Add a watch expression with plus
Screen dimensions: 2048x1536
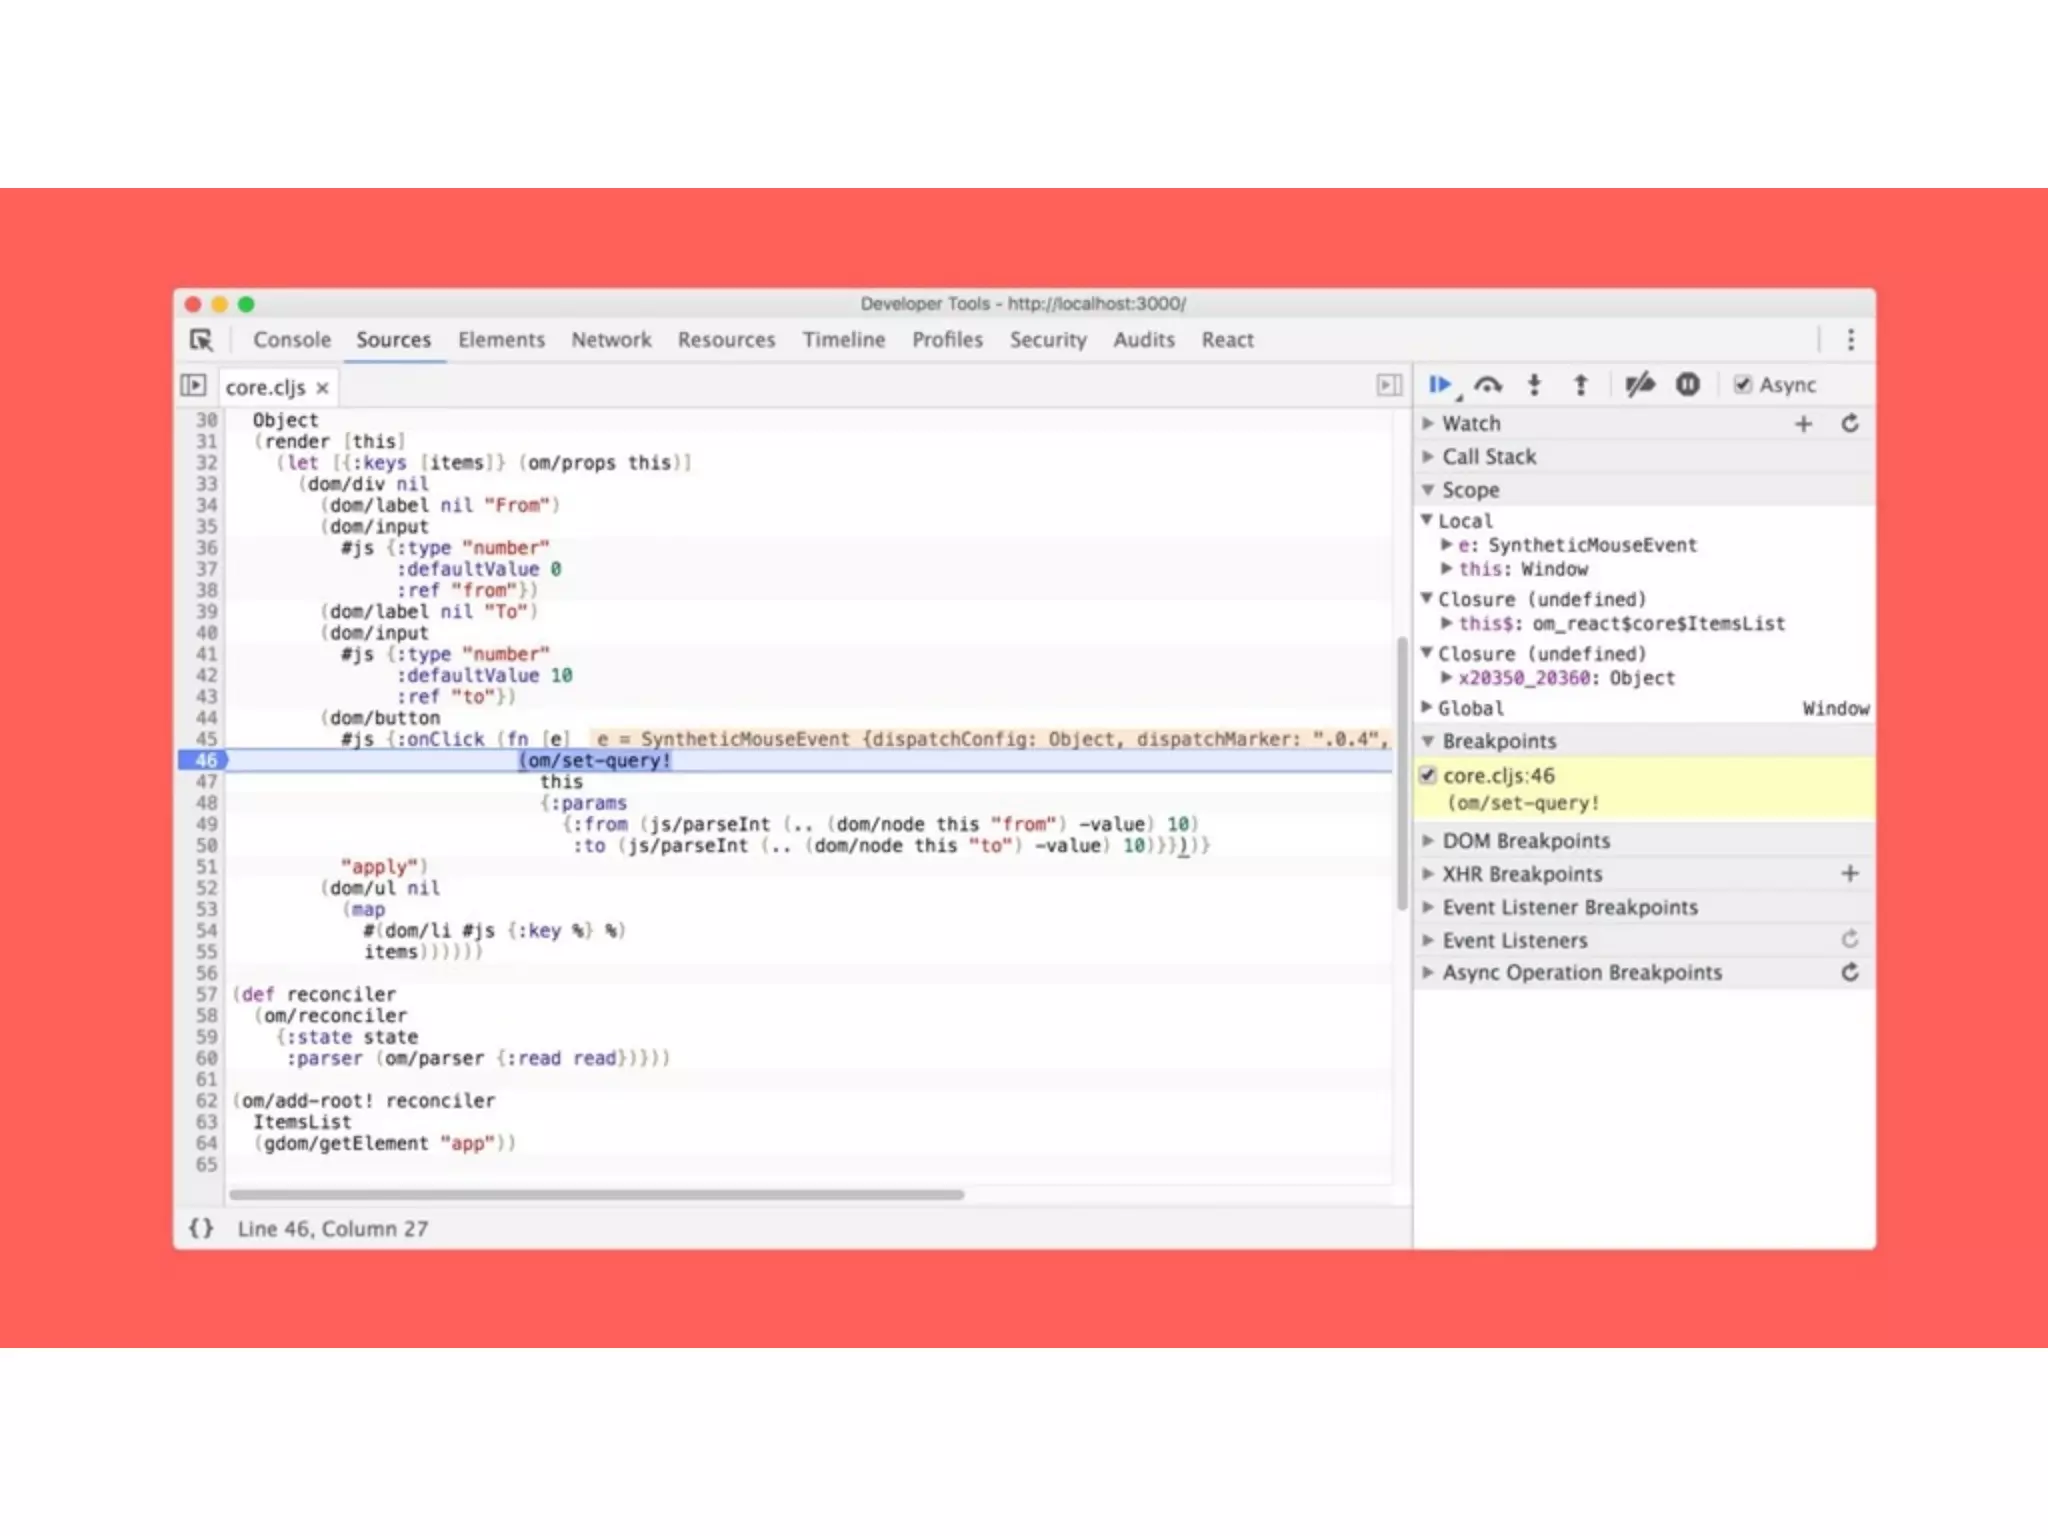pos(1803,424)
